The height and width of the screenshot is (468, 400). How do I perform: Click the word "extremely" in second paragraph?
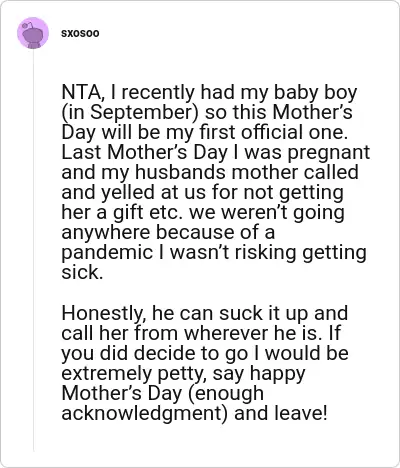click(106, 374)
